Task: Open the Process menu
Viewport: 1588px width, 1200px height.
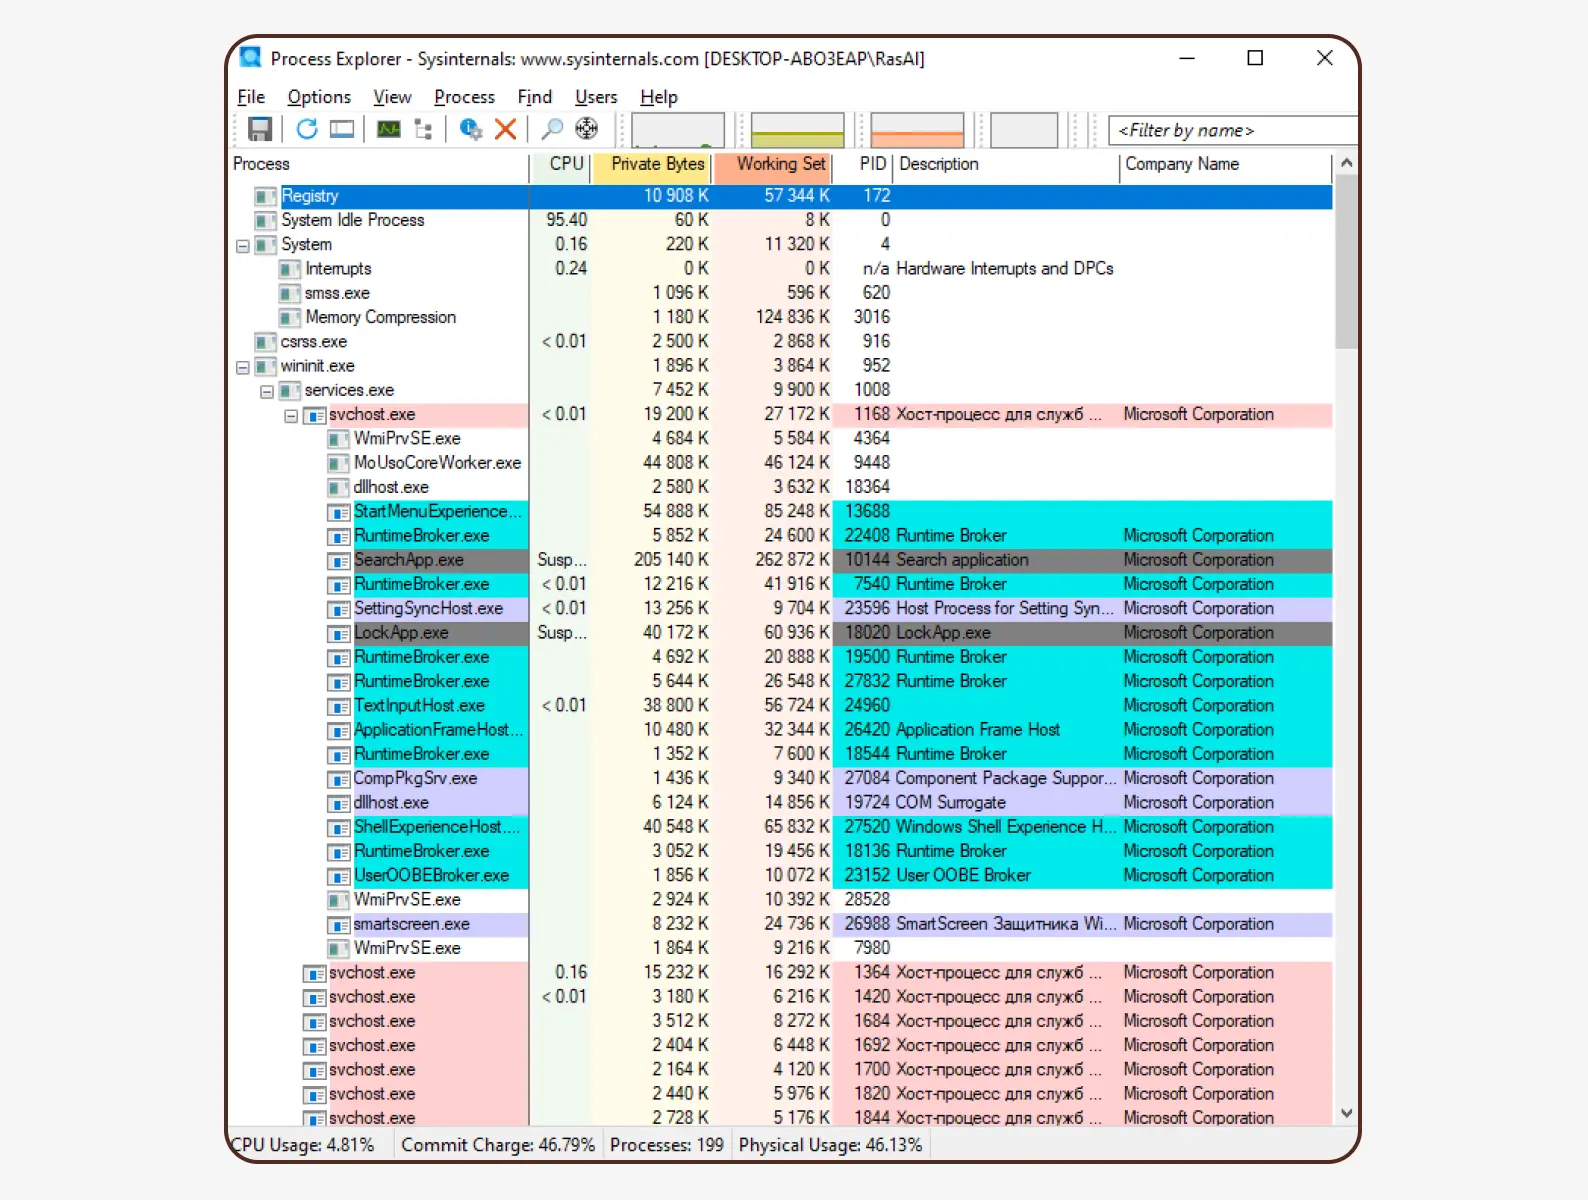Action: pyautogui.click(x=464, y=97)
